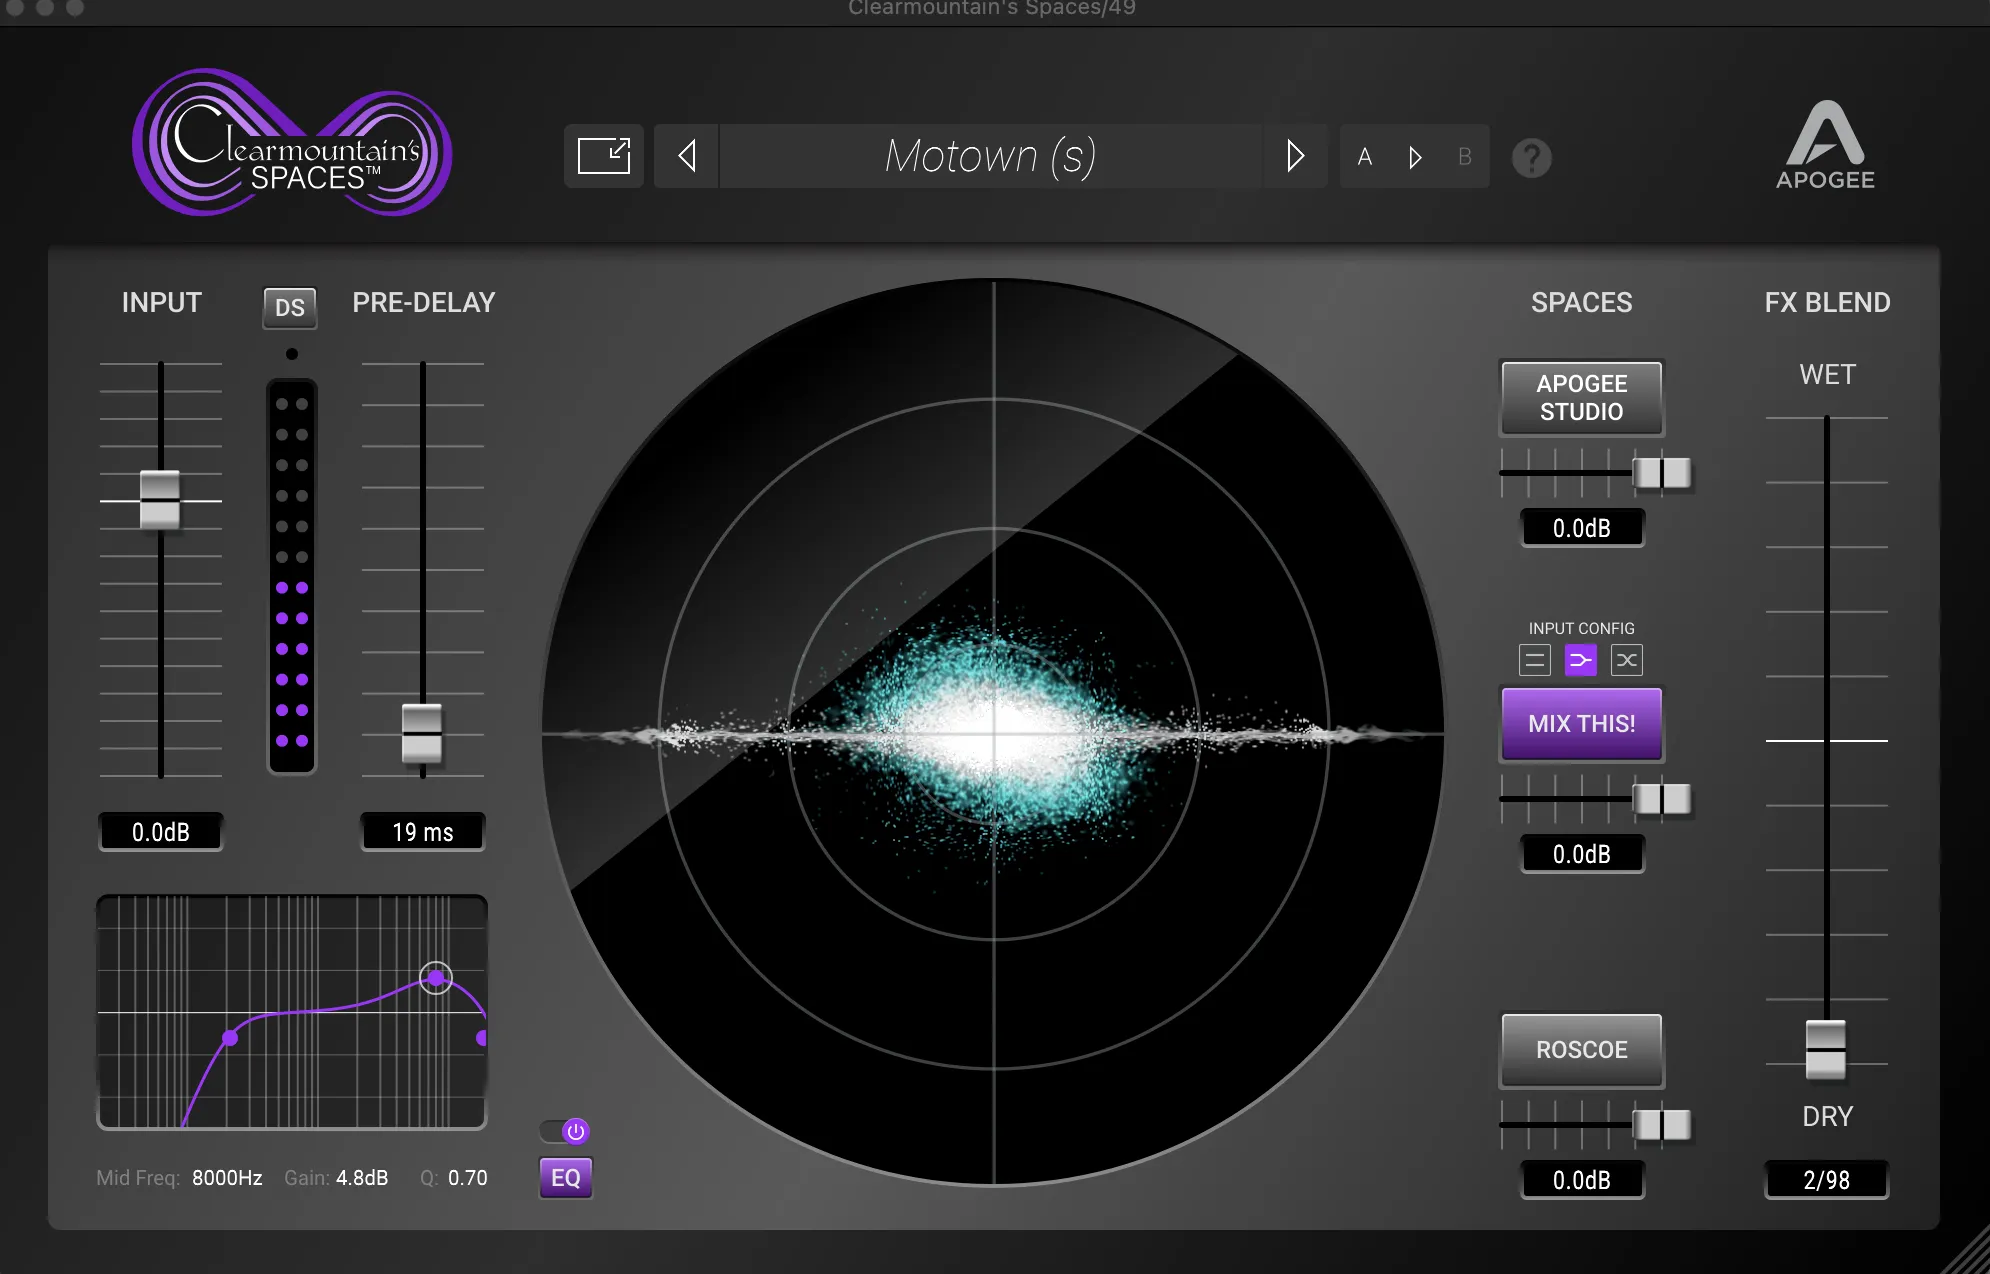Click the FX BLEND heading
Screen dimensions: 1990x1274
1827,303
